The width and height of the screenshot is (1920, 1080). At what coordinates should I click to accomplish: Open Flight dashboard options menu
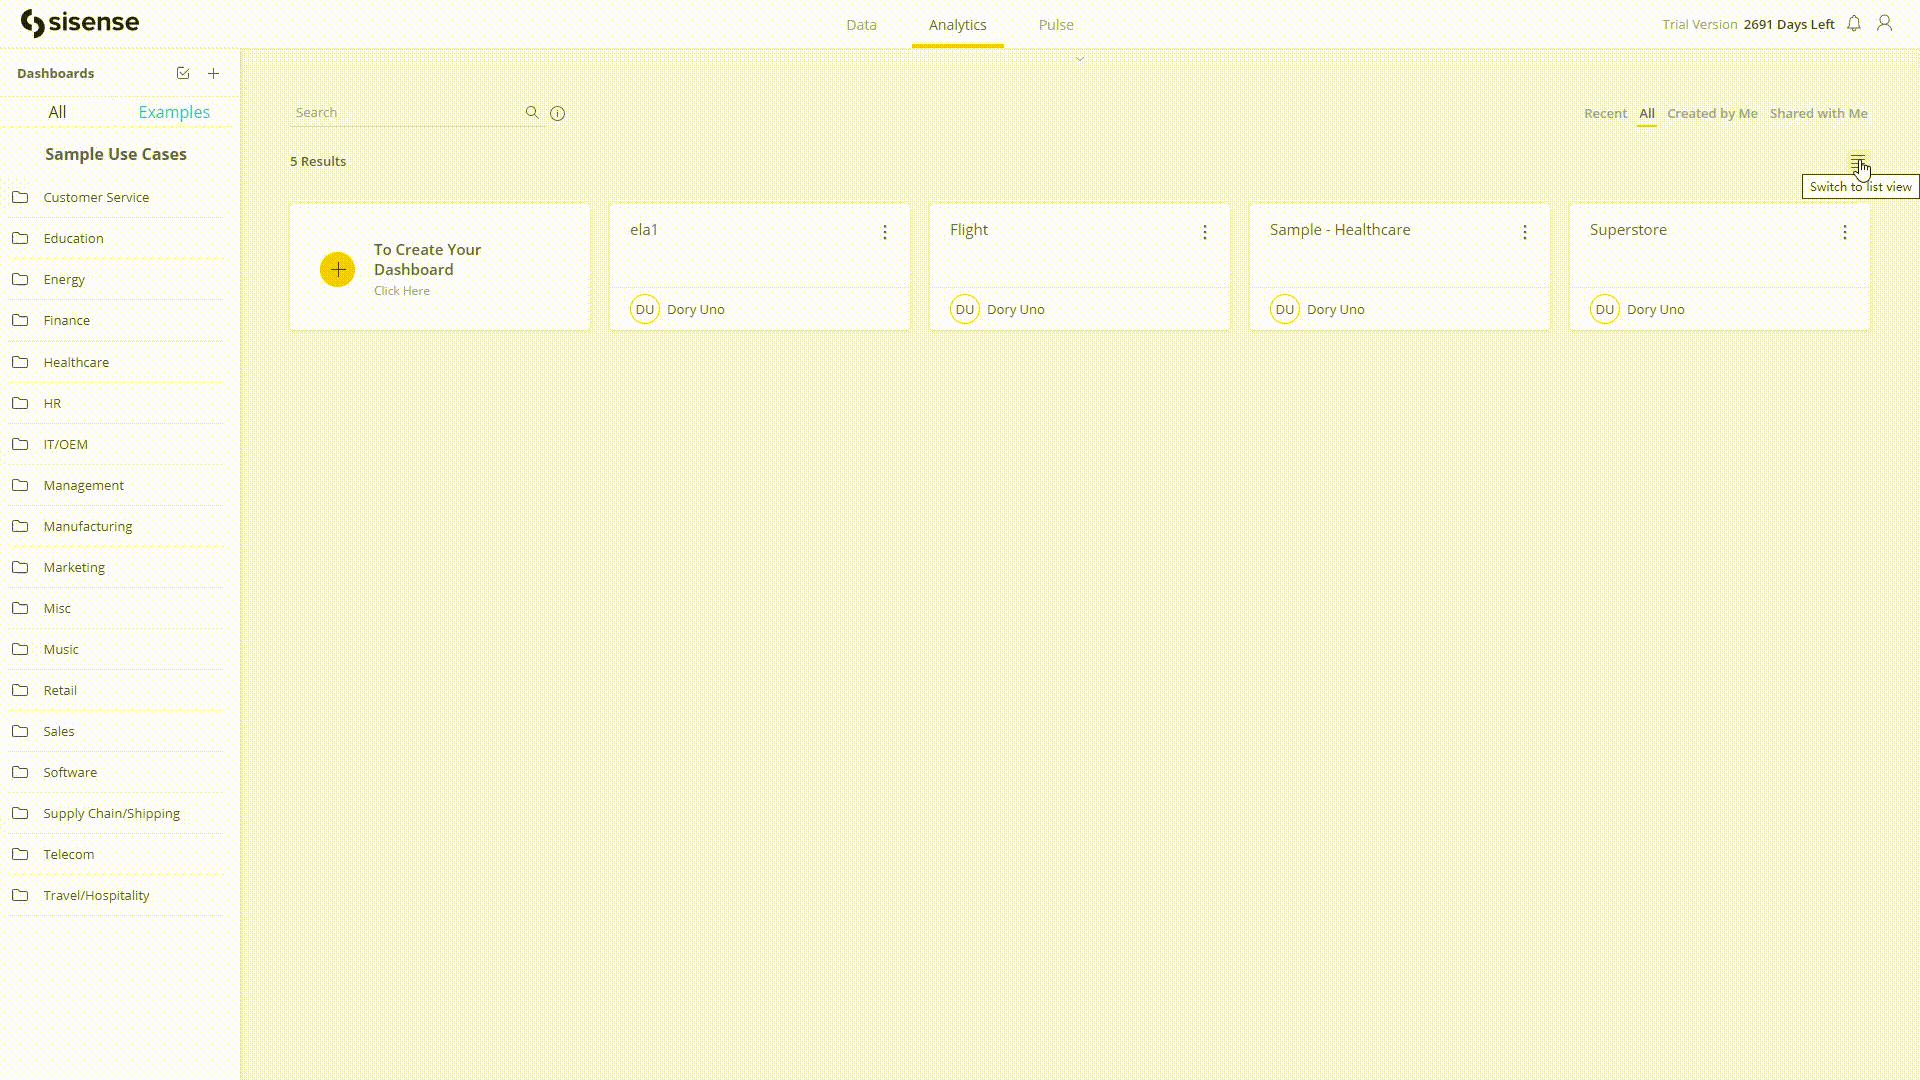click(1205, 232)
